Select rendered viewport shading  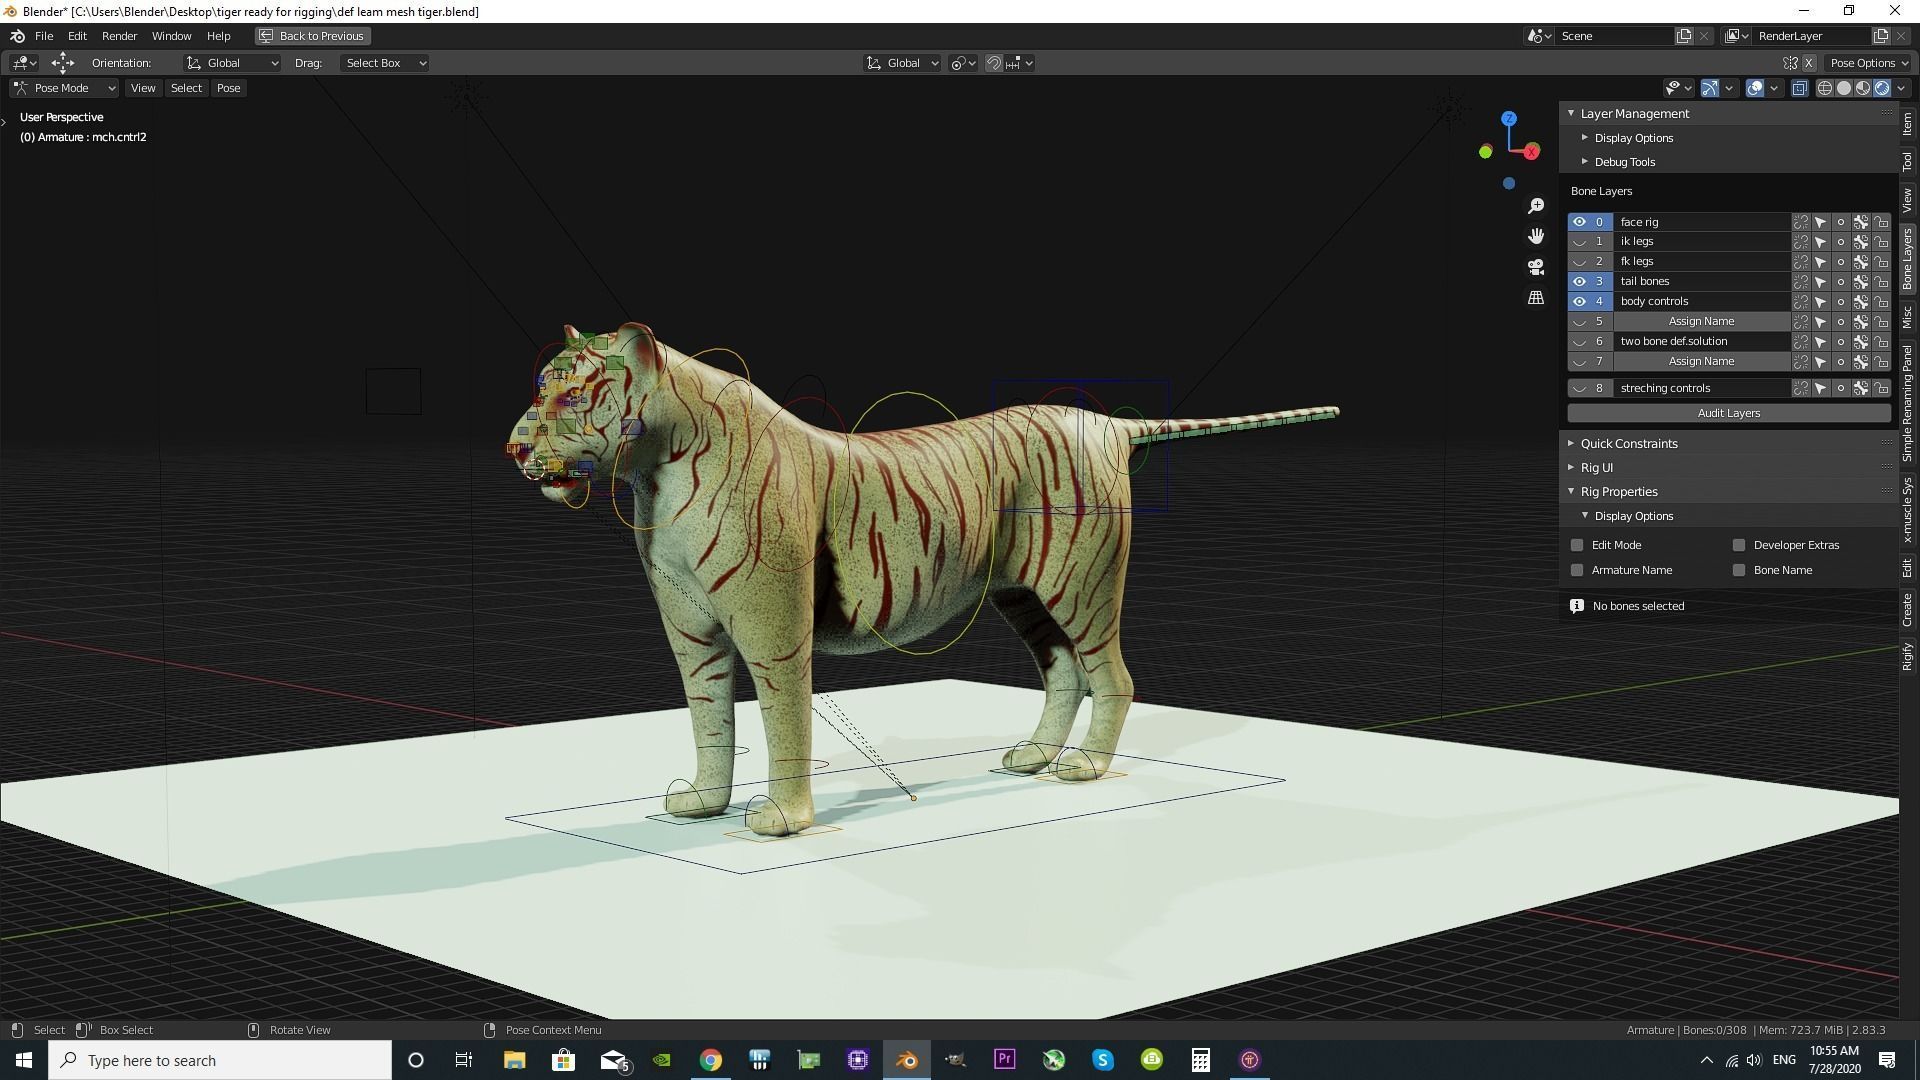click(1882, 88)
